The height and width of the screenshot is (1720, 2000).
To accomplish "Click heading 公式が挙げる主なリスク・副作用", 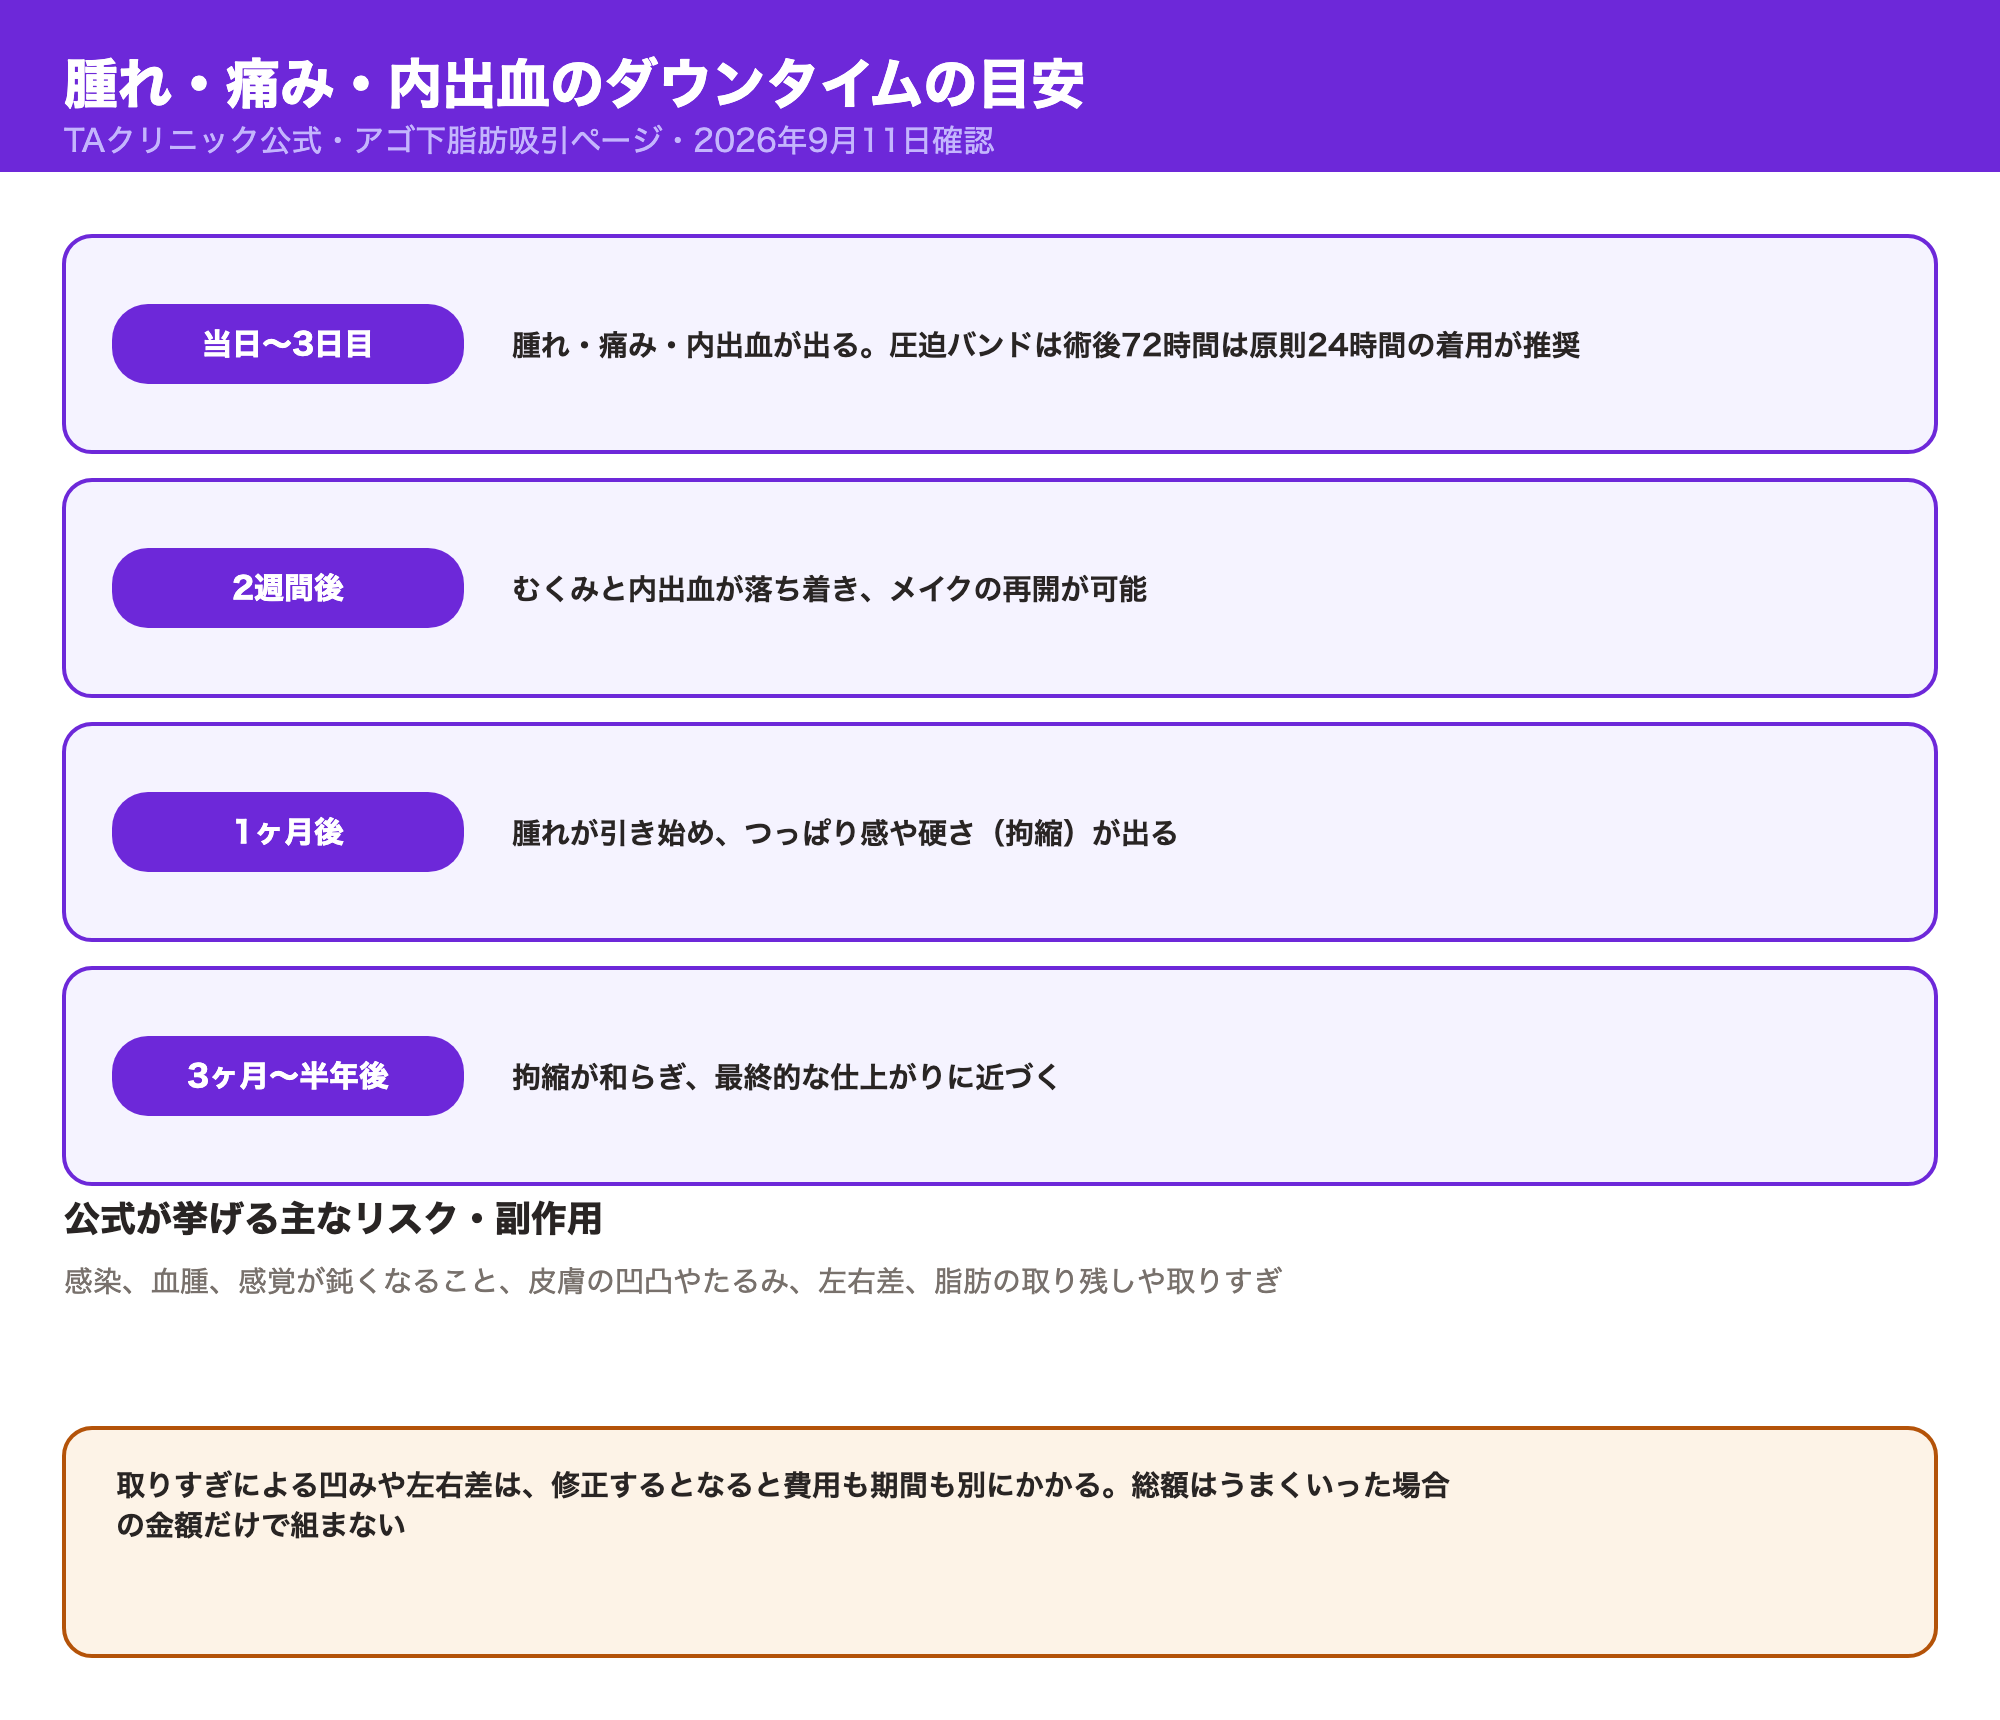I will pyautogui.click(x=333, y=1219).
